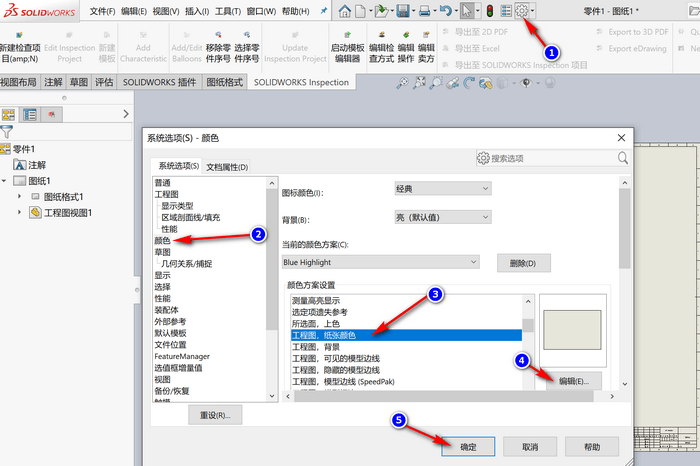Image resolution: width=700 pixels, height=466 pixels.
Task: Open Options via the gear icon
Action: tap(521, 11)
